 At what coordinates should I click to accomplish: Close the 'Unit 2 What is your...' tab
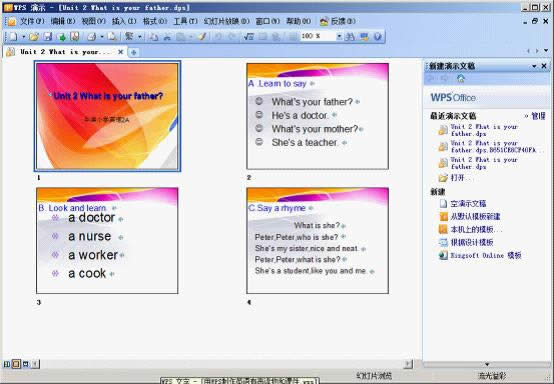120,52
